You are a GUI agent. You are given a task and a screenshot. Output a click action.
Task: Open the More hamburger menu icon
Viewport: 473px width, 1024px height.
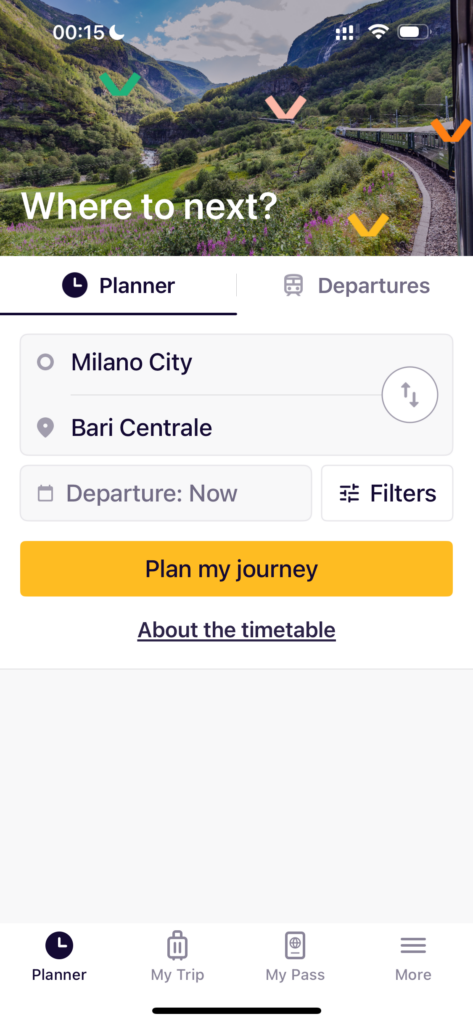coord(413,945)
